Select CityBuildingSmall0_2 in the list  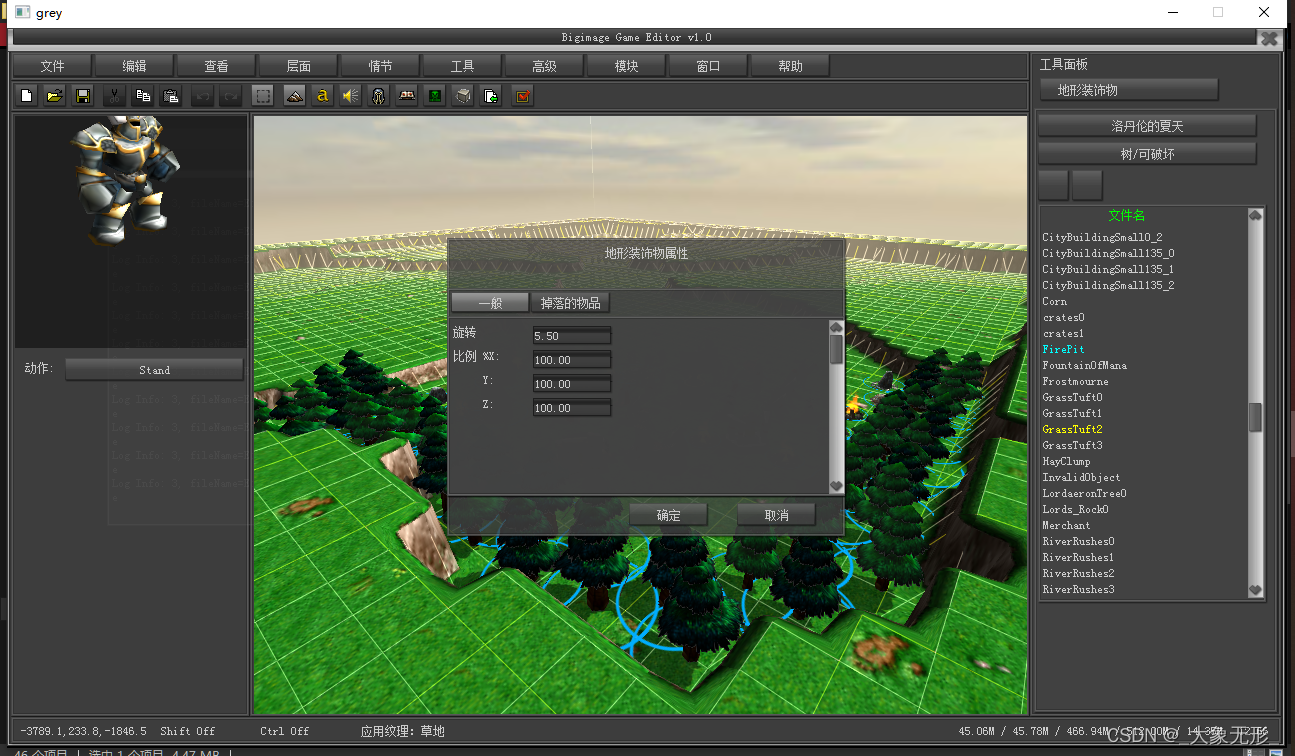click(1102, 238)
